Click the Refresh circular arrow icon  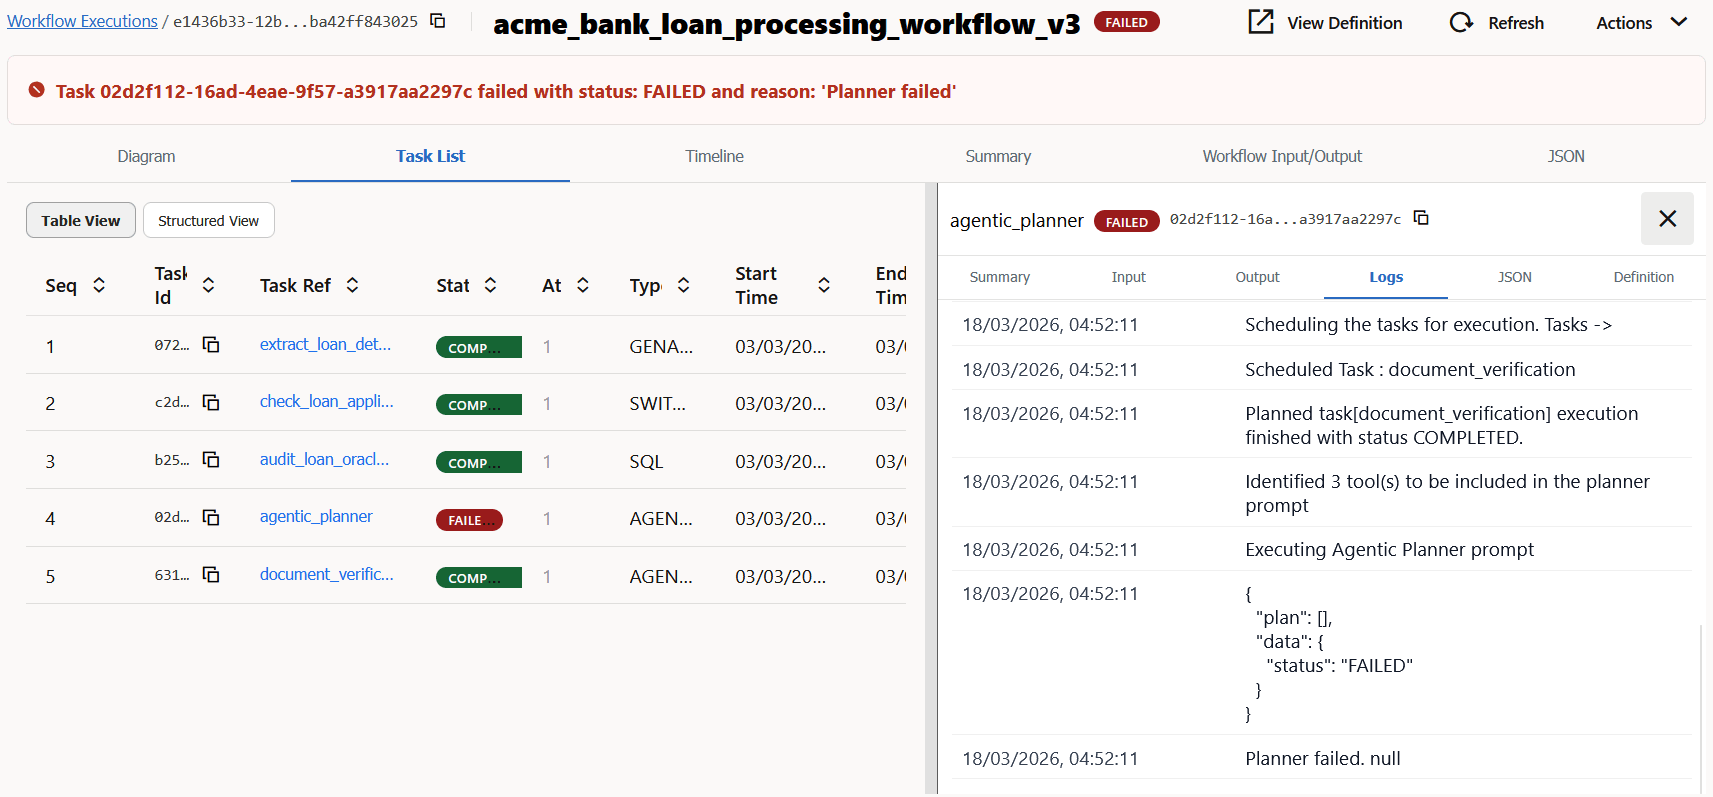pyautogui.click(x=1462, y=22)
